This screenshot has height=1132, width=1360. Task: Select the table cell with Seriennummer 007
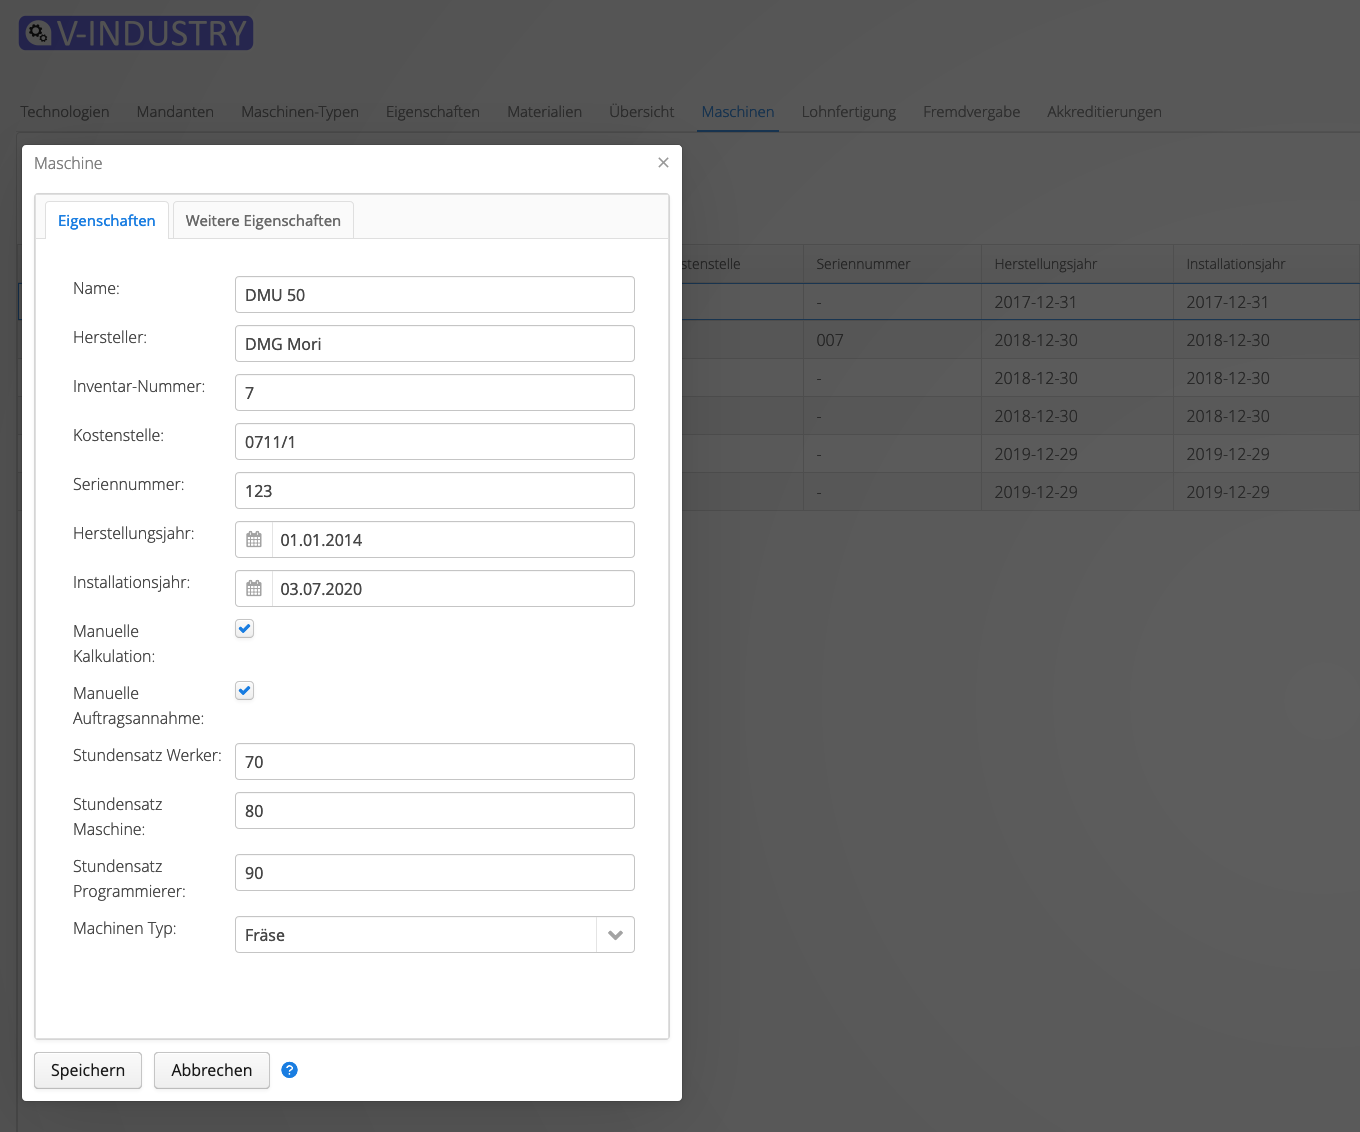tap(892, 340)
